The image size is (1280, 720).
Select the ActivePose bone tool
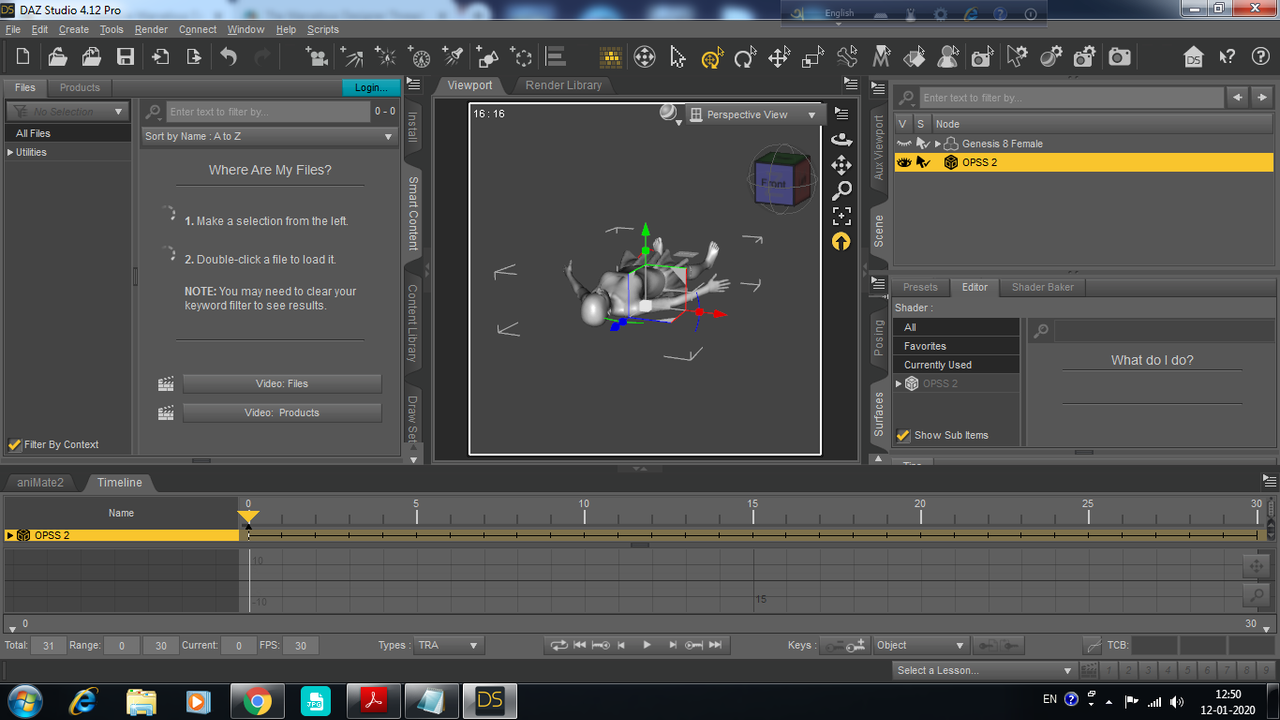[847, 57]
